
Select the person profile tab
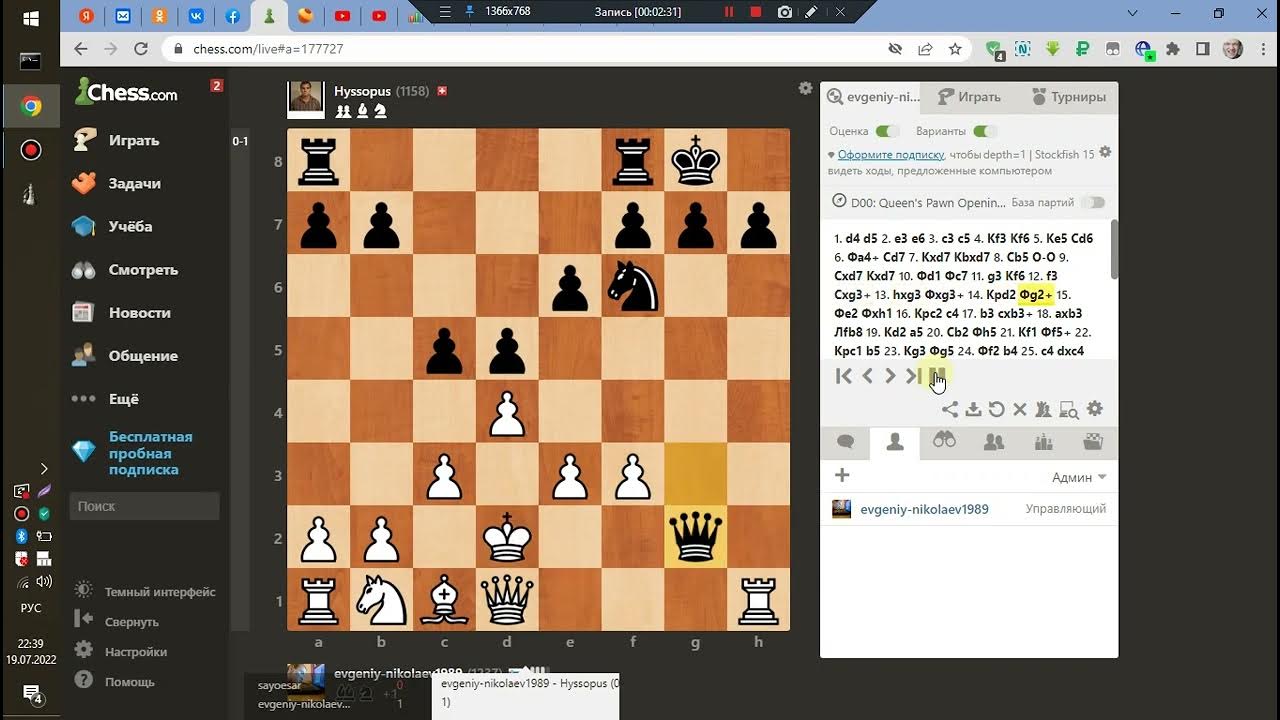pos(895,442)
